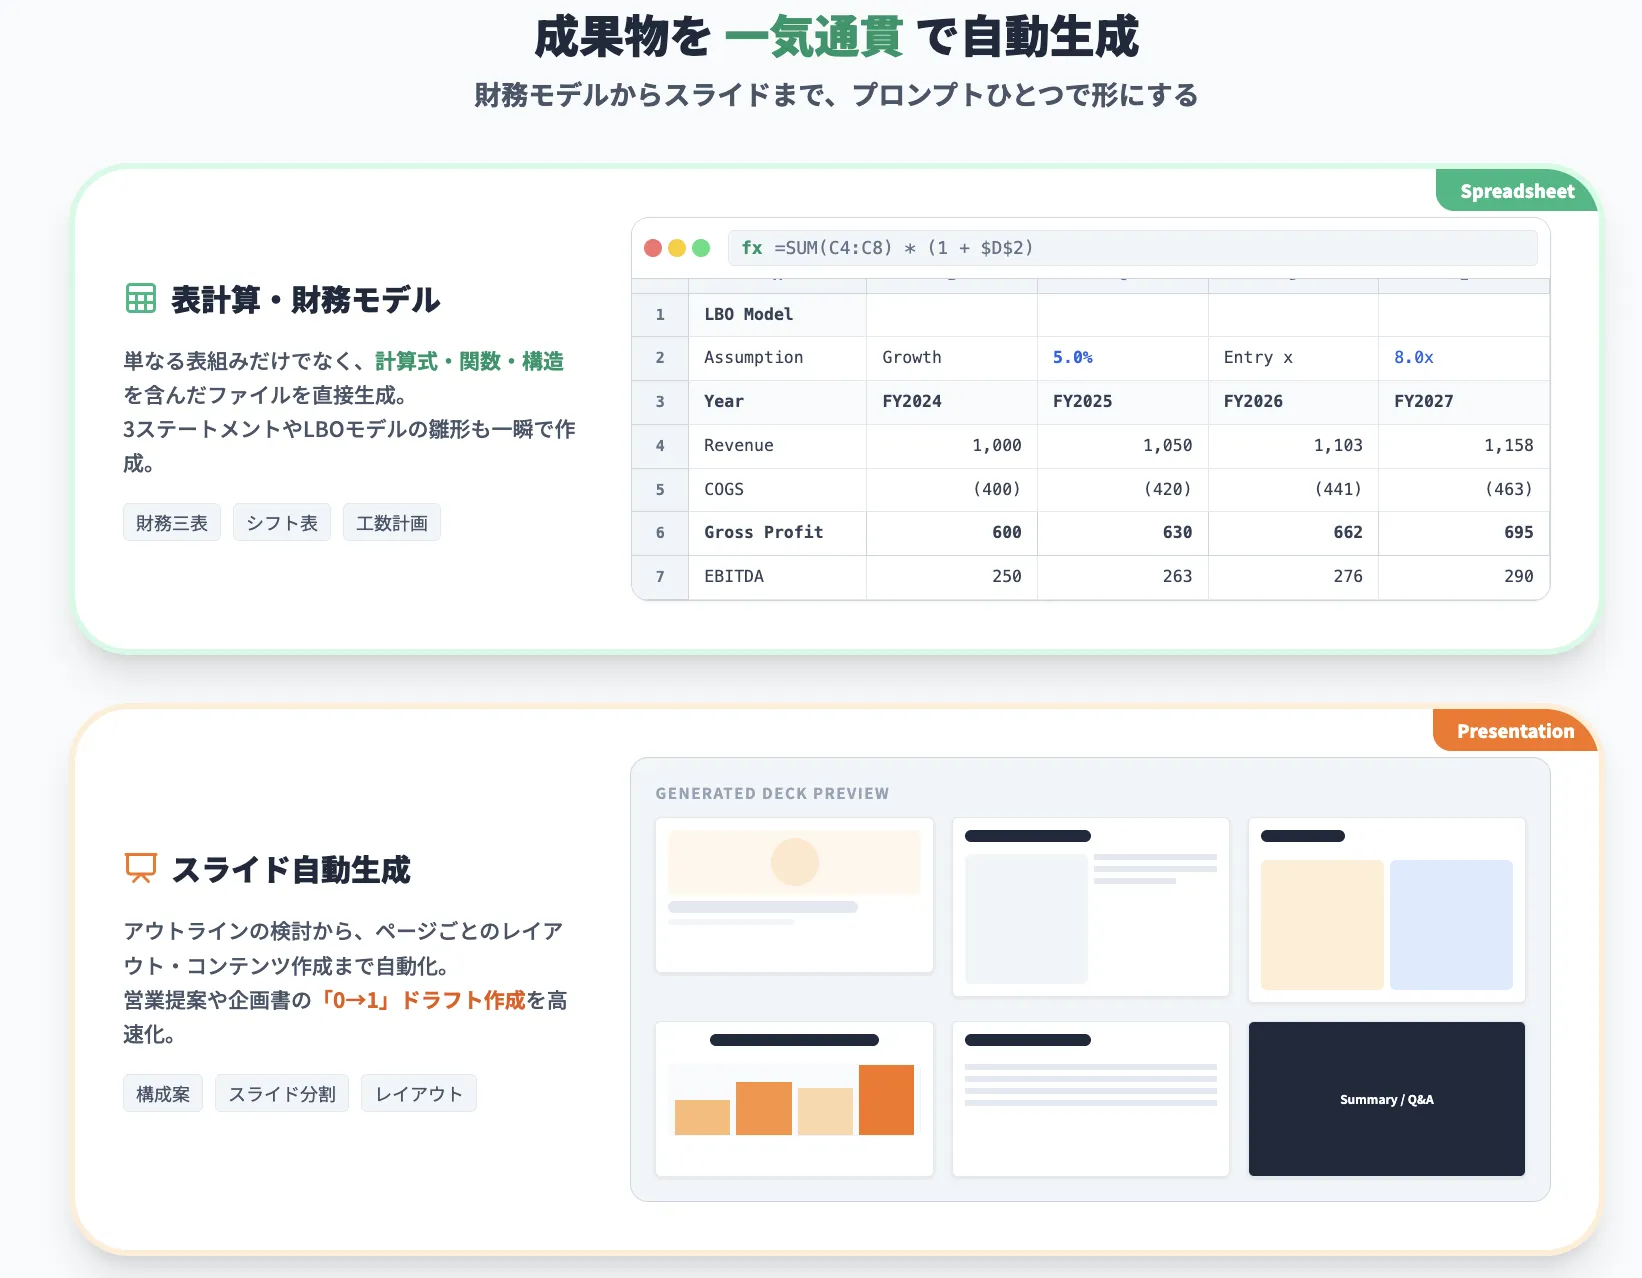The height and width of the screenshot is (1278, 1642).
Task: Choose the 構成案 tag
Action: point(163,1094)
